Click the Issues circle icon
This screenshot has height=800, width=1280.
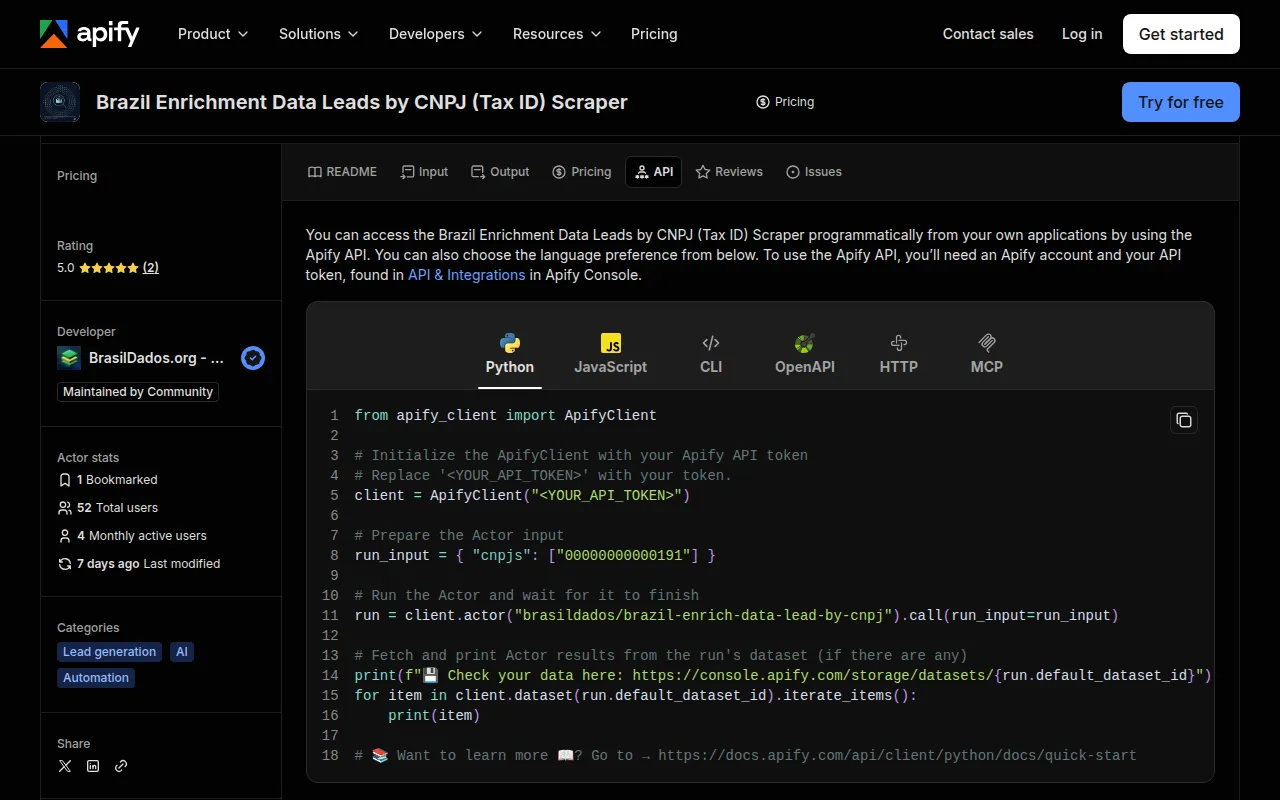(793, 172)
